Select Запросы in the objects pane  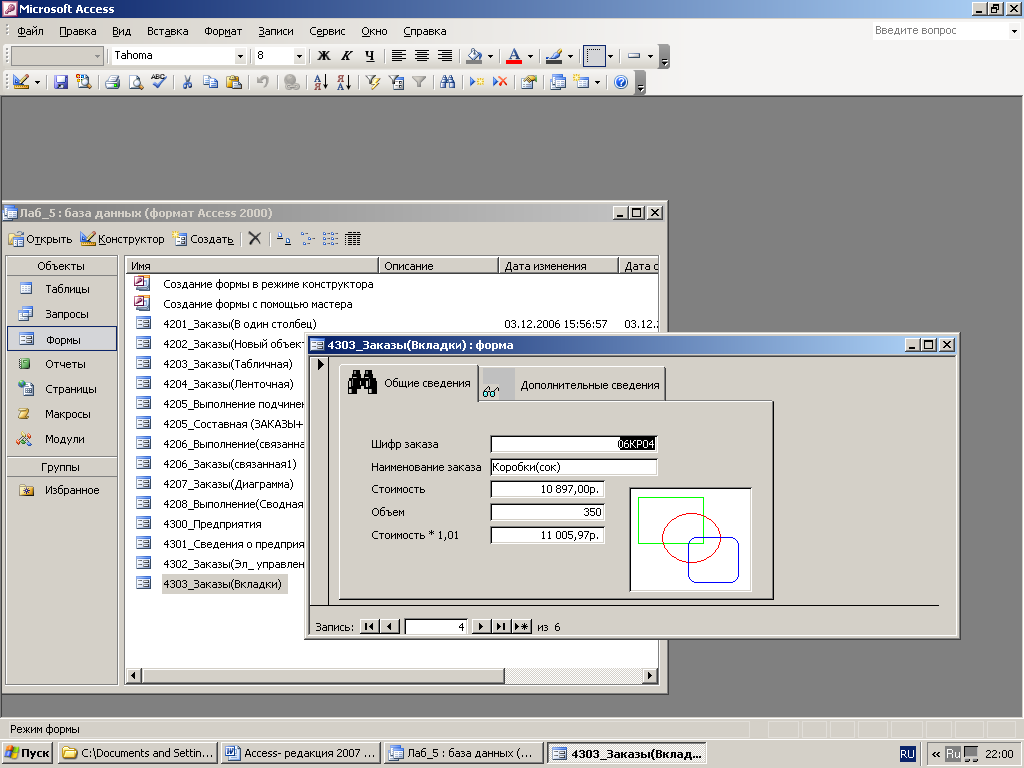[x=62, y=314]
